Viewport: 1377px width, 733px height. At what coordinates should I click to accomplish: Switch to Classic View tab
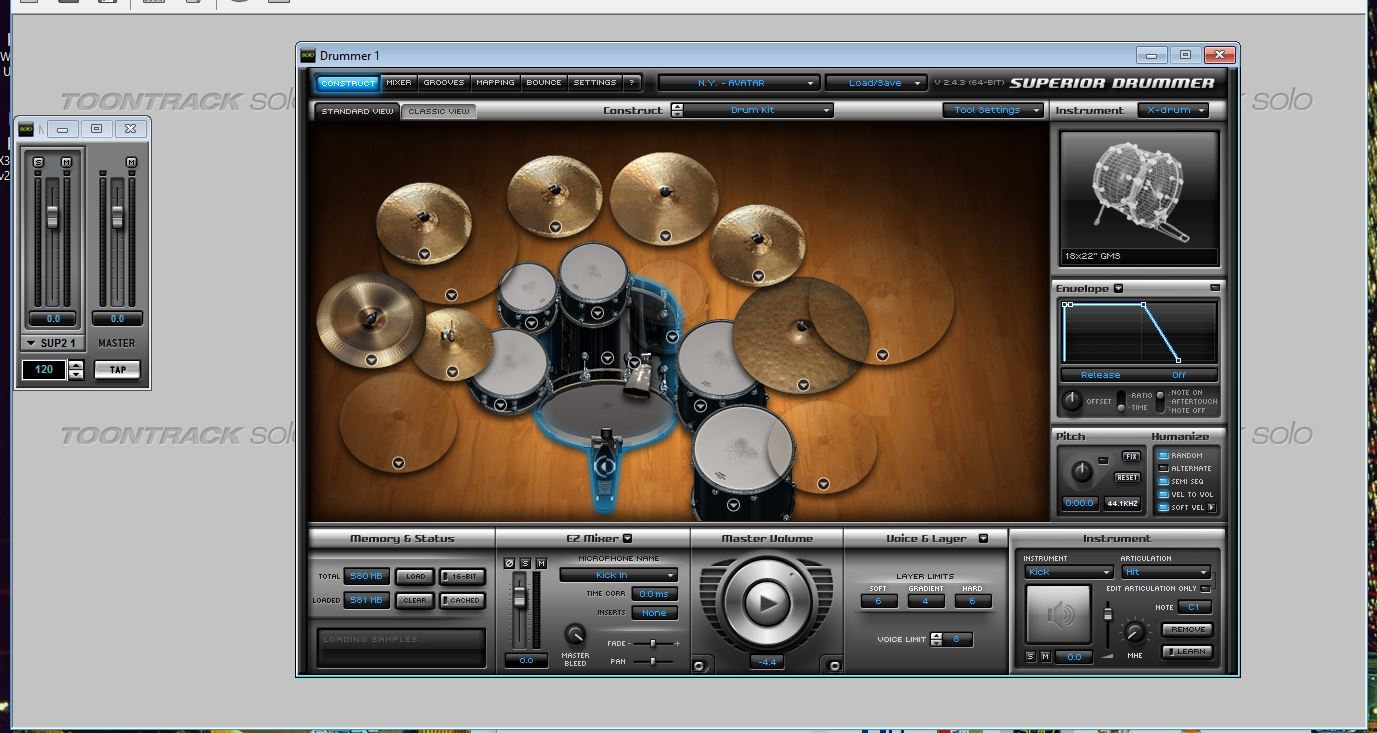(439, 111)
